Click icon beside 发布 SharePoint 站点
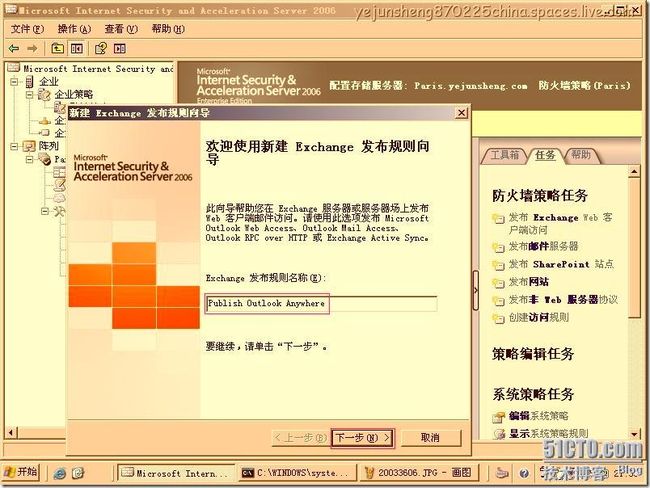This screenshot has width=650, height=488. point(498,266)
